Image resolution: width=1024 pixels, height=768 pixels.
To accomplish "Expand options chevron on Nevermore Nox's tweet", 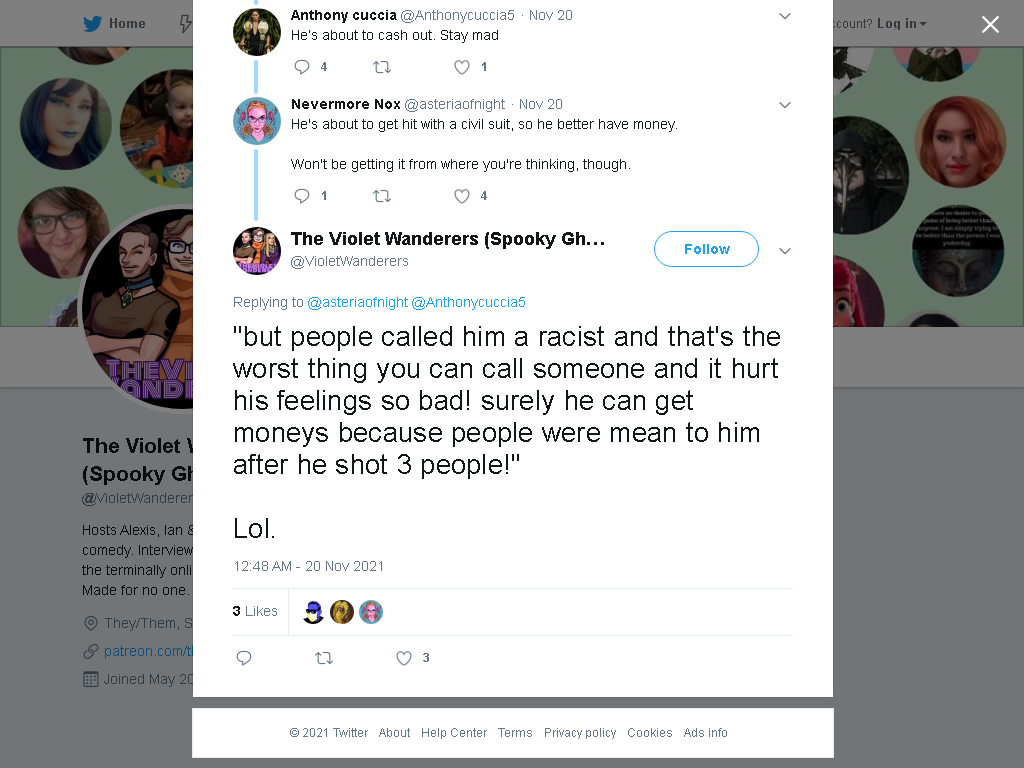I will (x=785, y=104).
